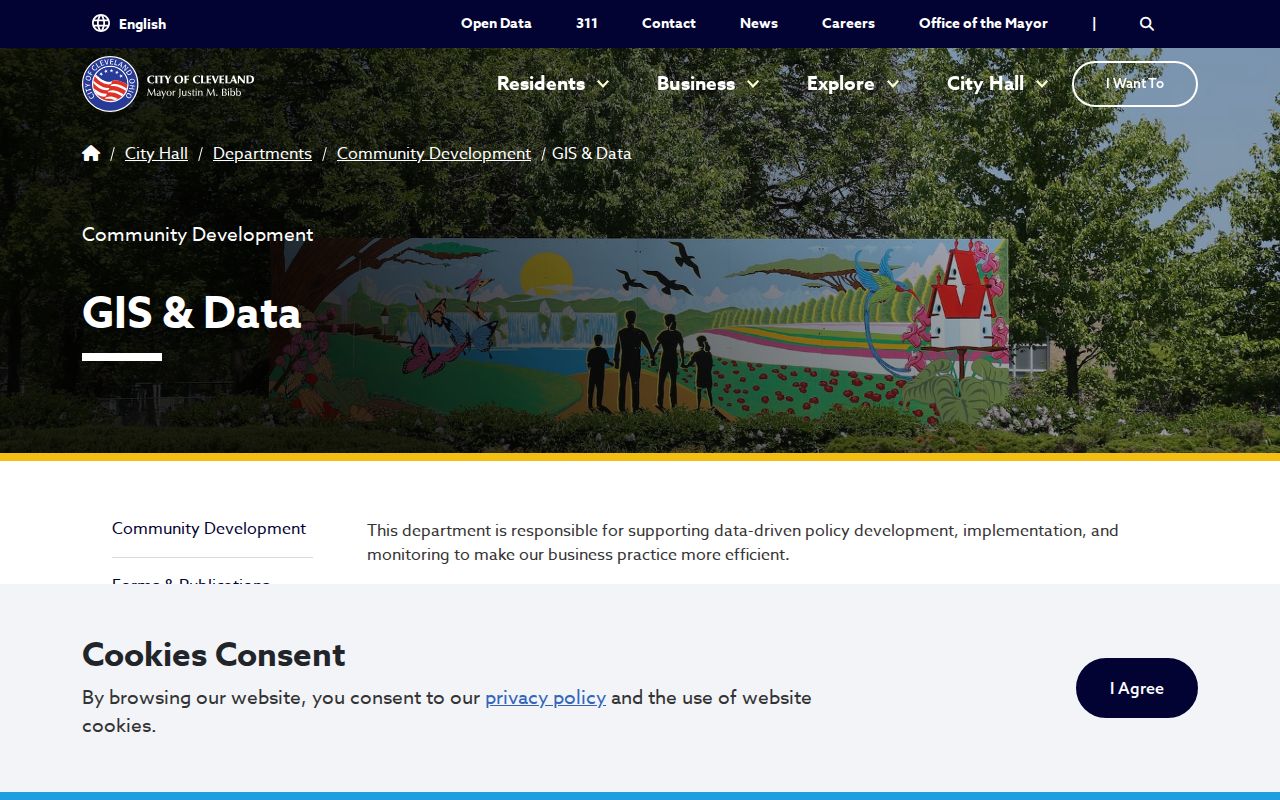Click the Cookies Consent heading

[214, 654]
